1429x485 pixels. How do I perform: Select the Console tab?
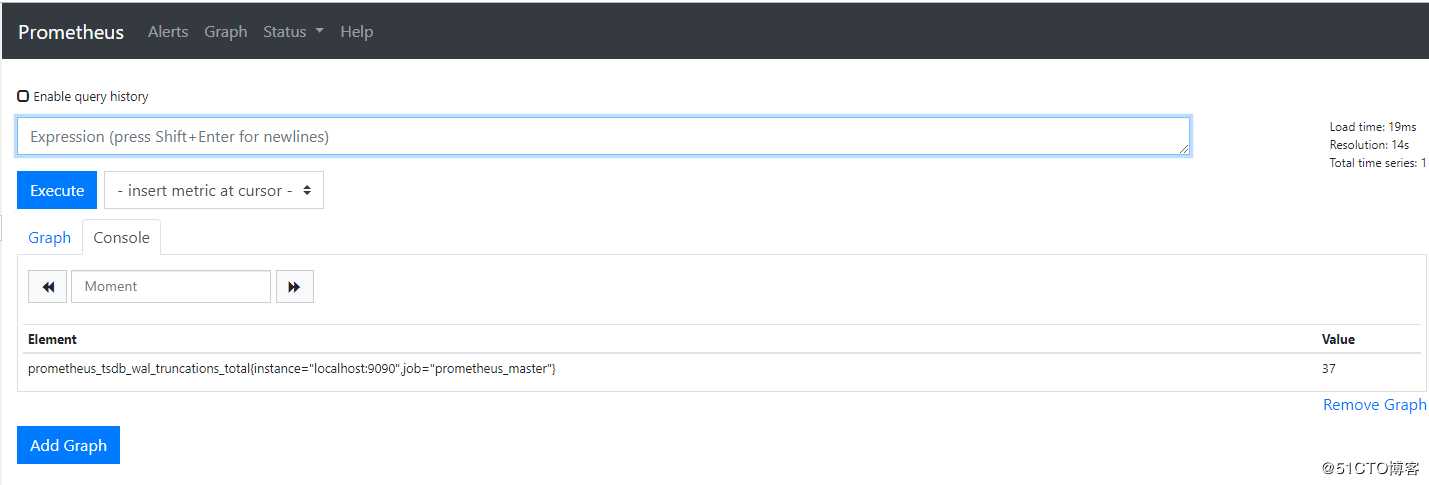[x=121, y=237]
